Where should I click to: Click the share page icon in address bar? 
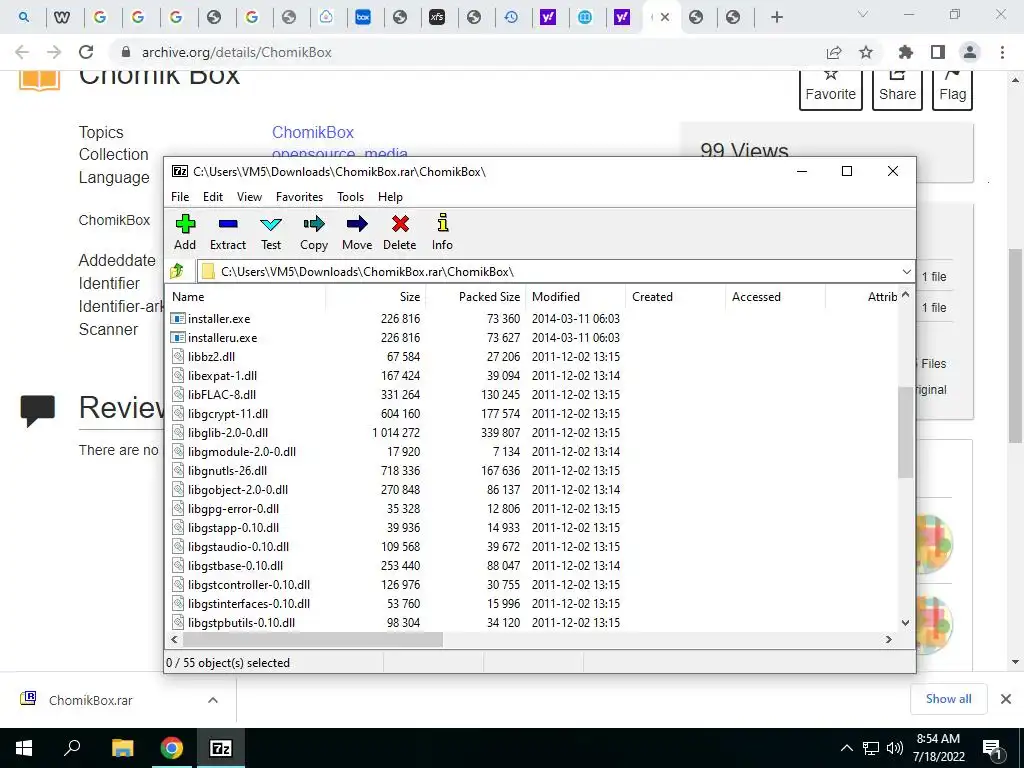(833, 52)
